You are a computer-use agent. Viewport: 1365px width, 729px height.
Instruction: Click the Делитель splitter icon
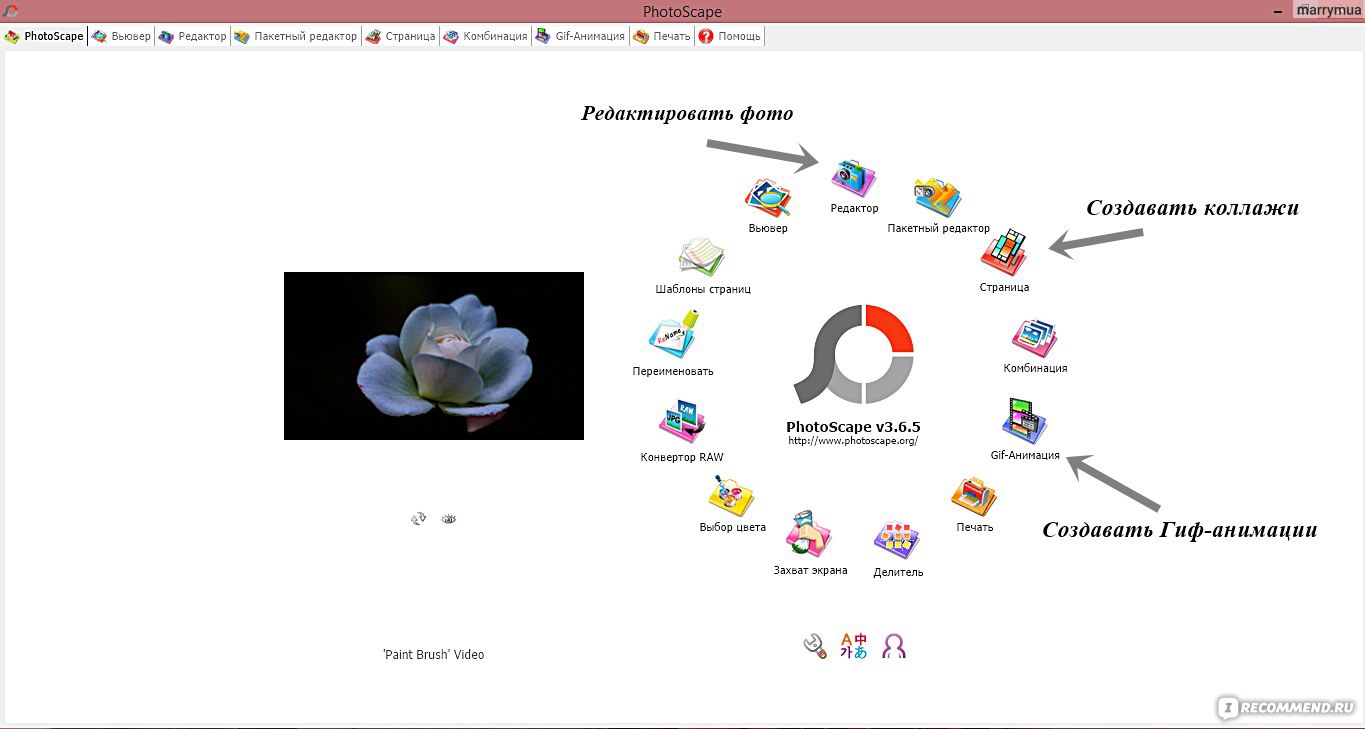(x=897, y=541)
